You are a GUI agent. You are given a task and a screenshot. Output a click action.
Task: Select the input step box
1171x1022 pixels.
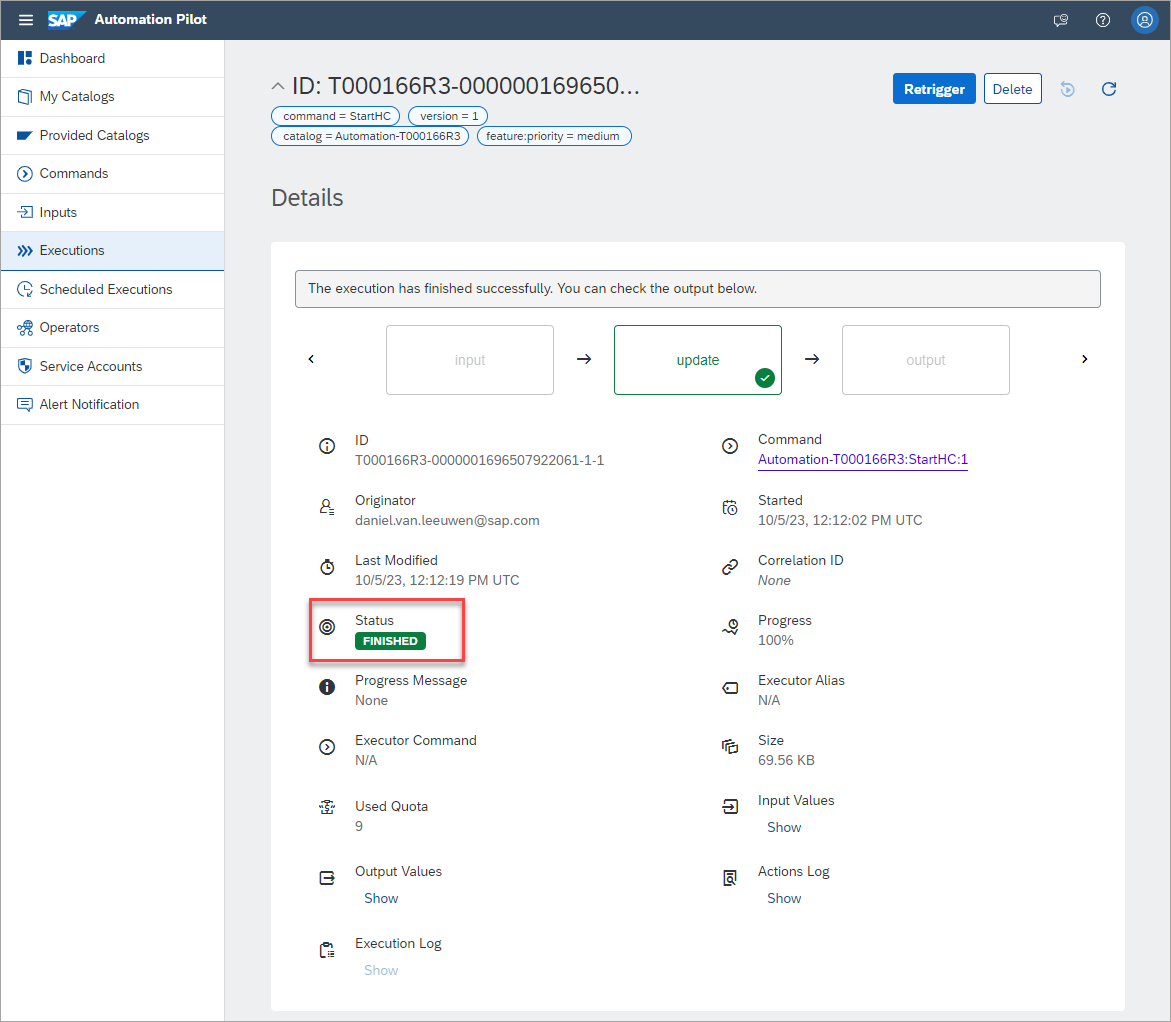tap(470, 359)
